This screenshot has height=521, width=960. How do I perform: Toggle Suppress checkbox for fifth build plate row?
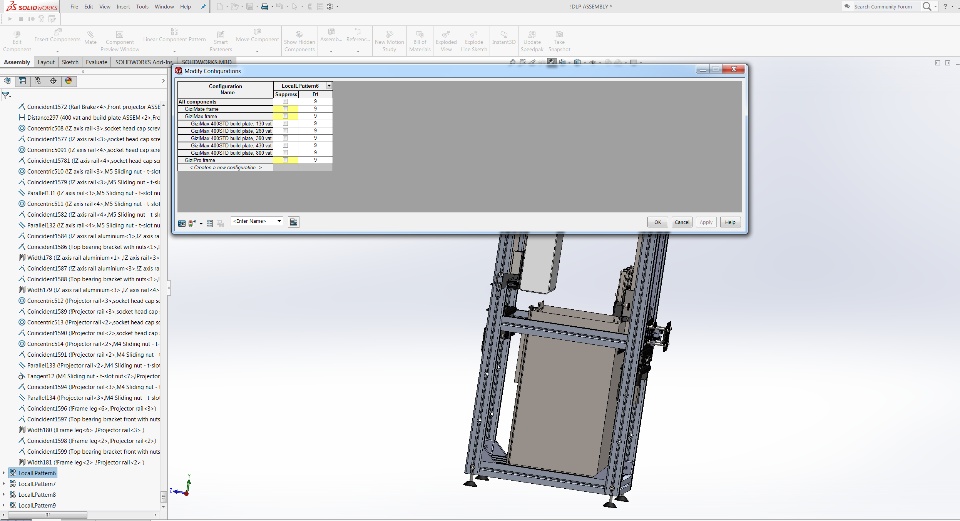point(285,153)
